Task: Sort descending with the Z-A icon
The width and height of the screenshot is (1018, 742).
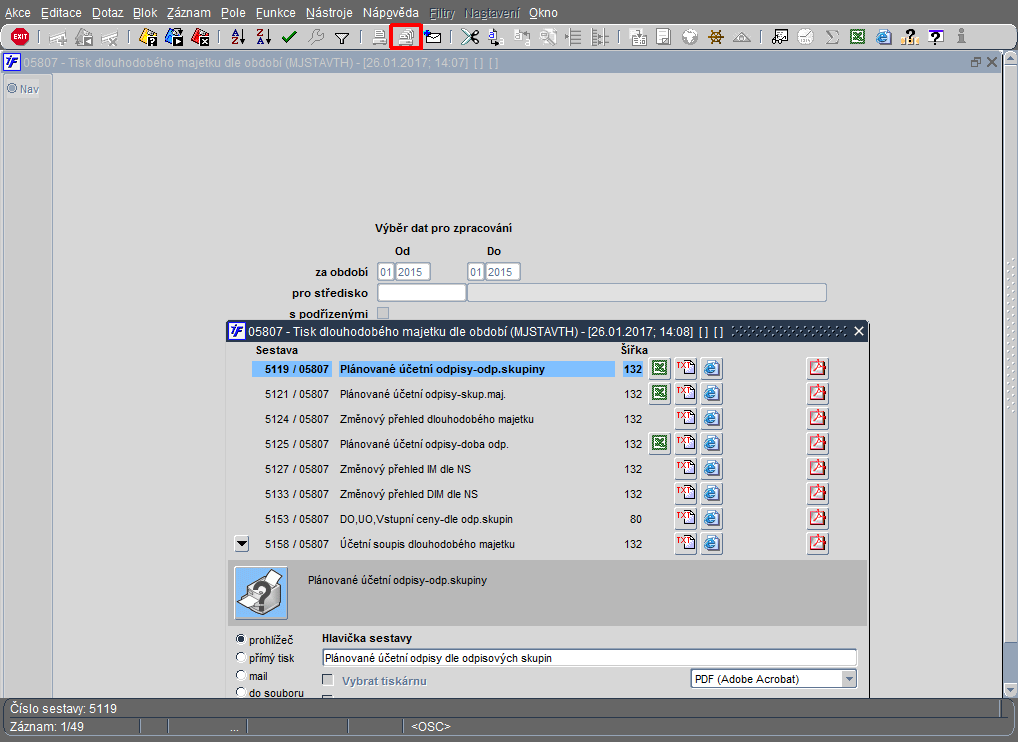Action: [264, 37]
